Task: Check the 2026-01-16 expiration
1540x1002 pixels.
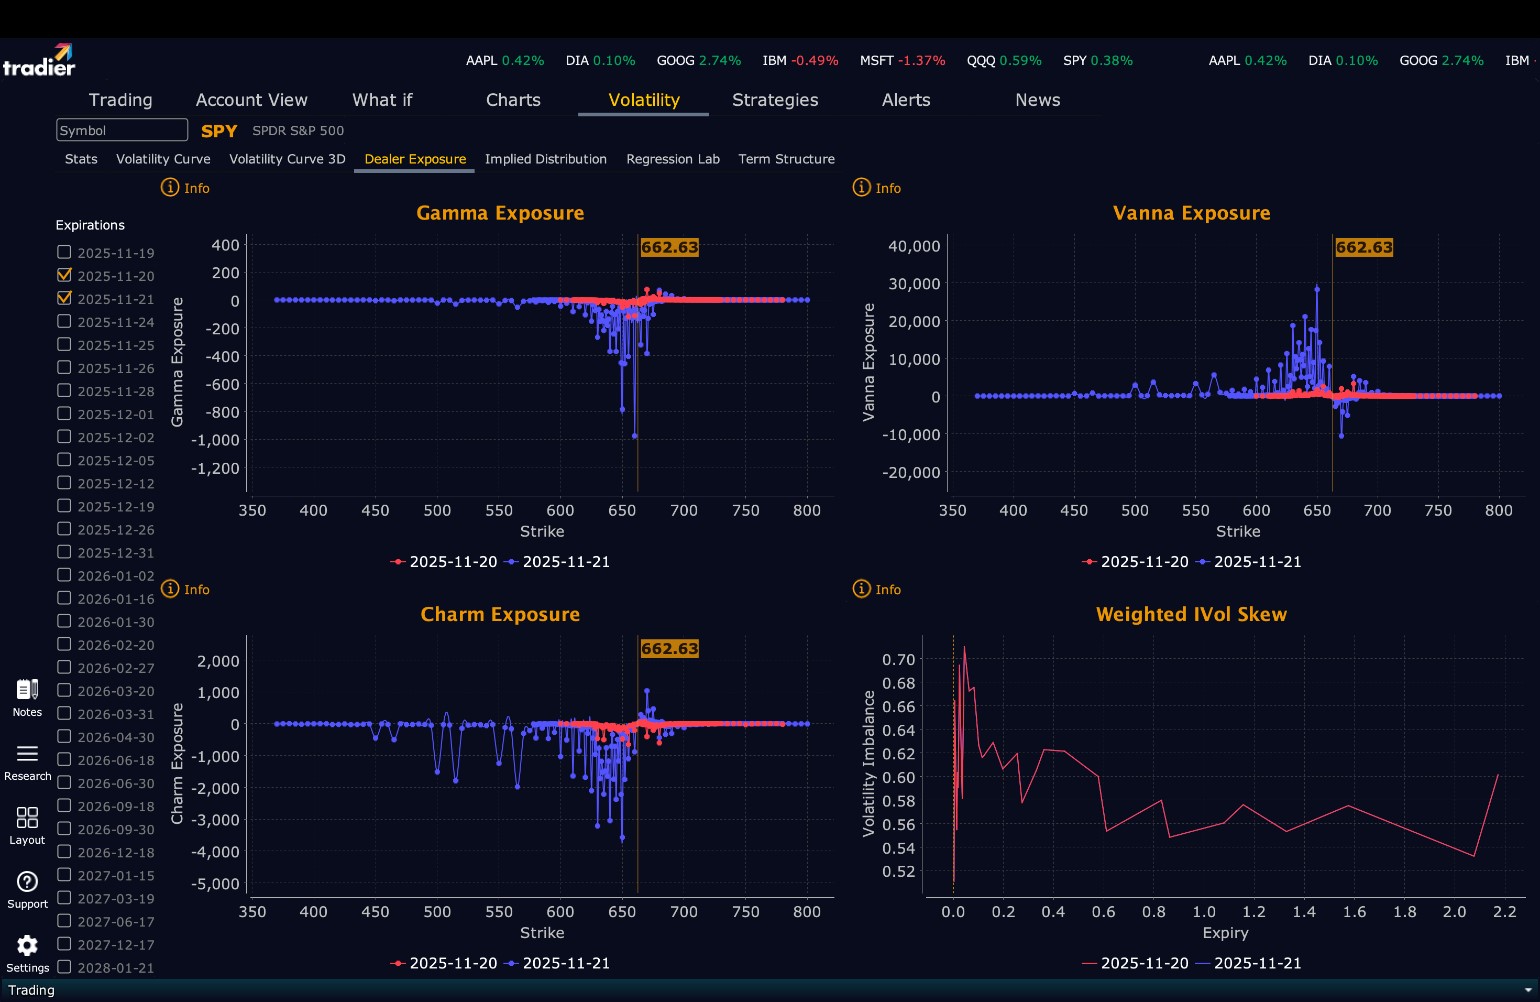Action: click(64, 597)
